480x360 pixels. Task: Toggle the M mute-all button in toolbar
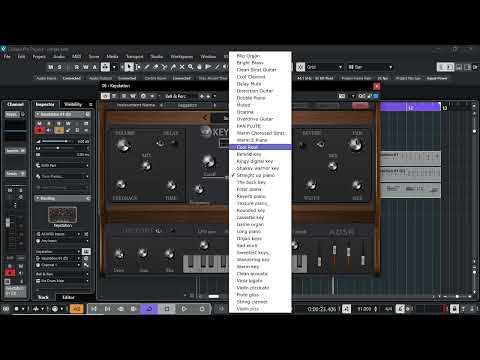pyautogui.click(x=51, y=67)
